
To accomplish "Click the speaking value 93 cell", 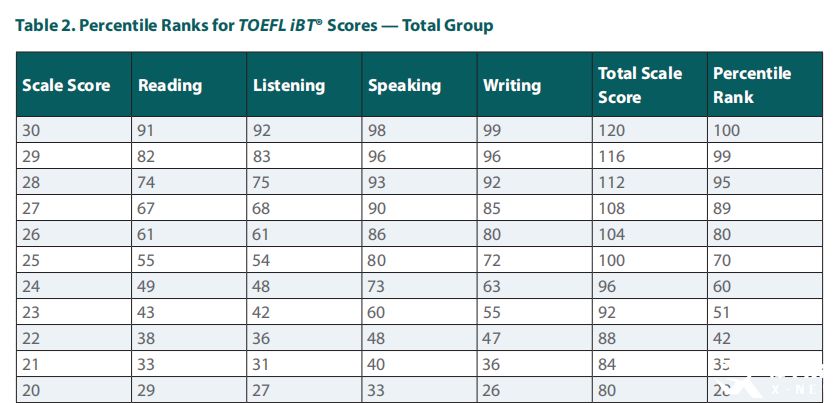I will pos(419,182).
